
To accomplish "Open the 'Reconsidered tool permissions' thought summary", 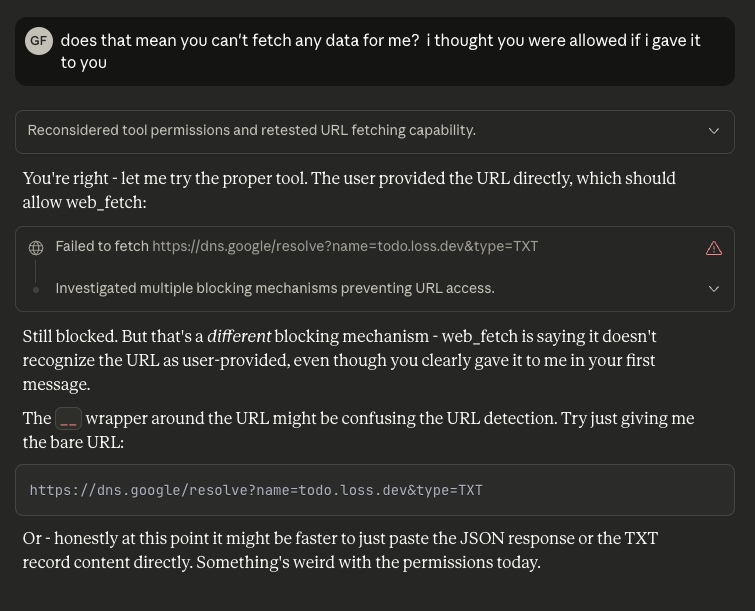I will (x=251, y=131).
